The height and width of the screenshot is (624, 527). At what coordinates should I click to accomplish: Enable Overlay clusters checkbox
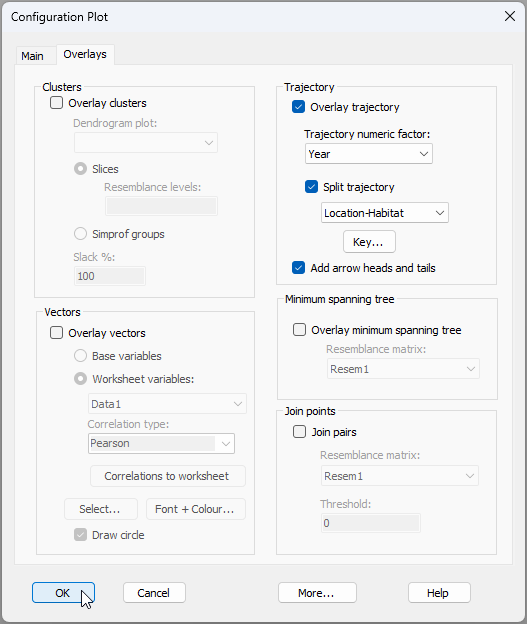click(57, 103)
